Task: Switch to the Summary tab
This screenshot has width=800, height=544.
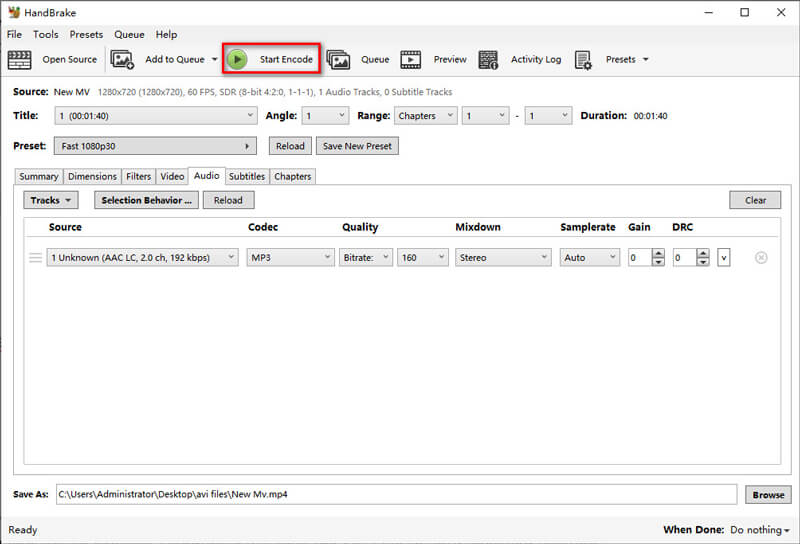Action: [x=39, y=177]
